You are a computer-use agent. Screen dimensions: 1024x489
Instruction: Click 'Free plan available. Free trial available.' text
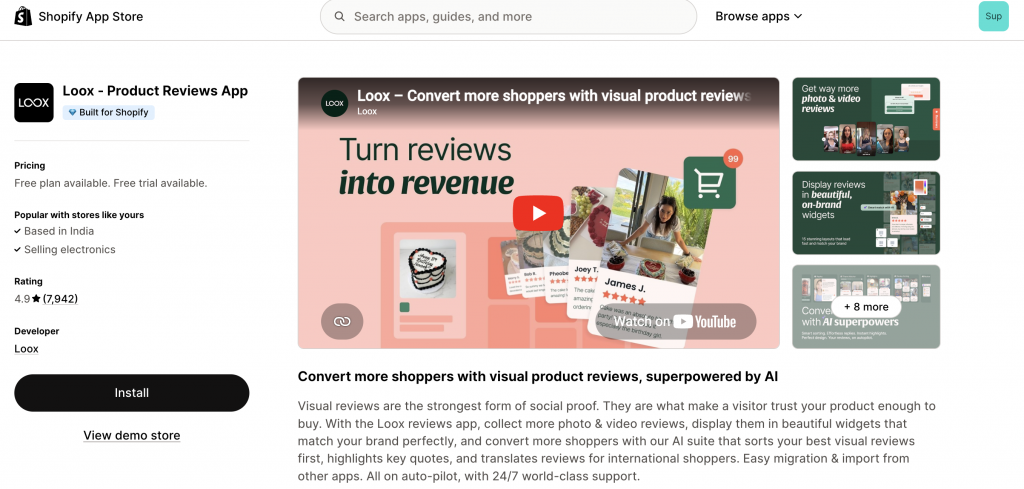tap(111, 183)
